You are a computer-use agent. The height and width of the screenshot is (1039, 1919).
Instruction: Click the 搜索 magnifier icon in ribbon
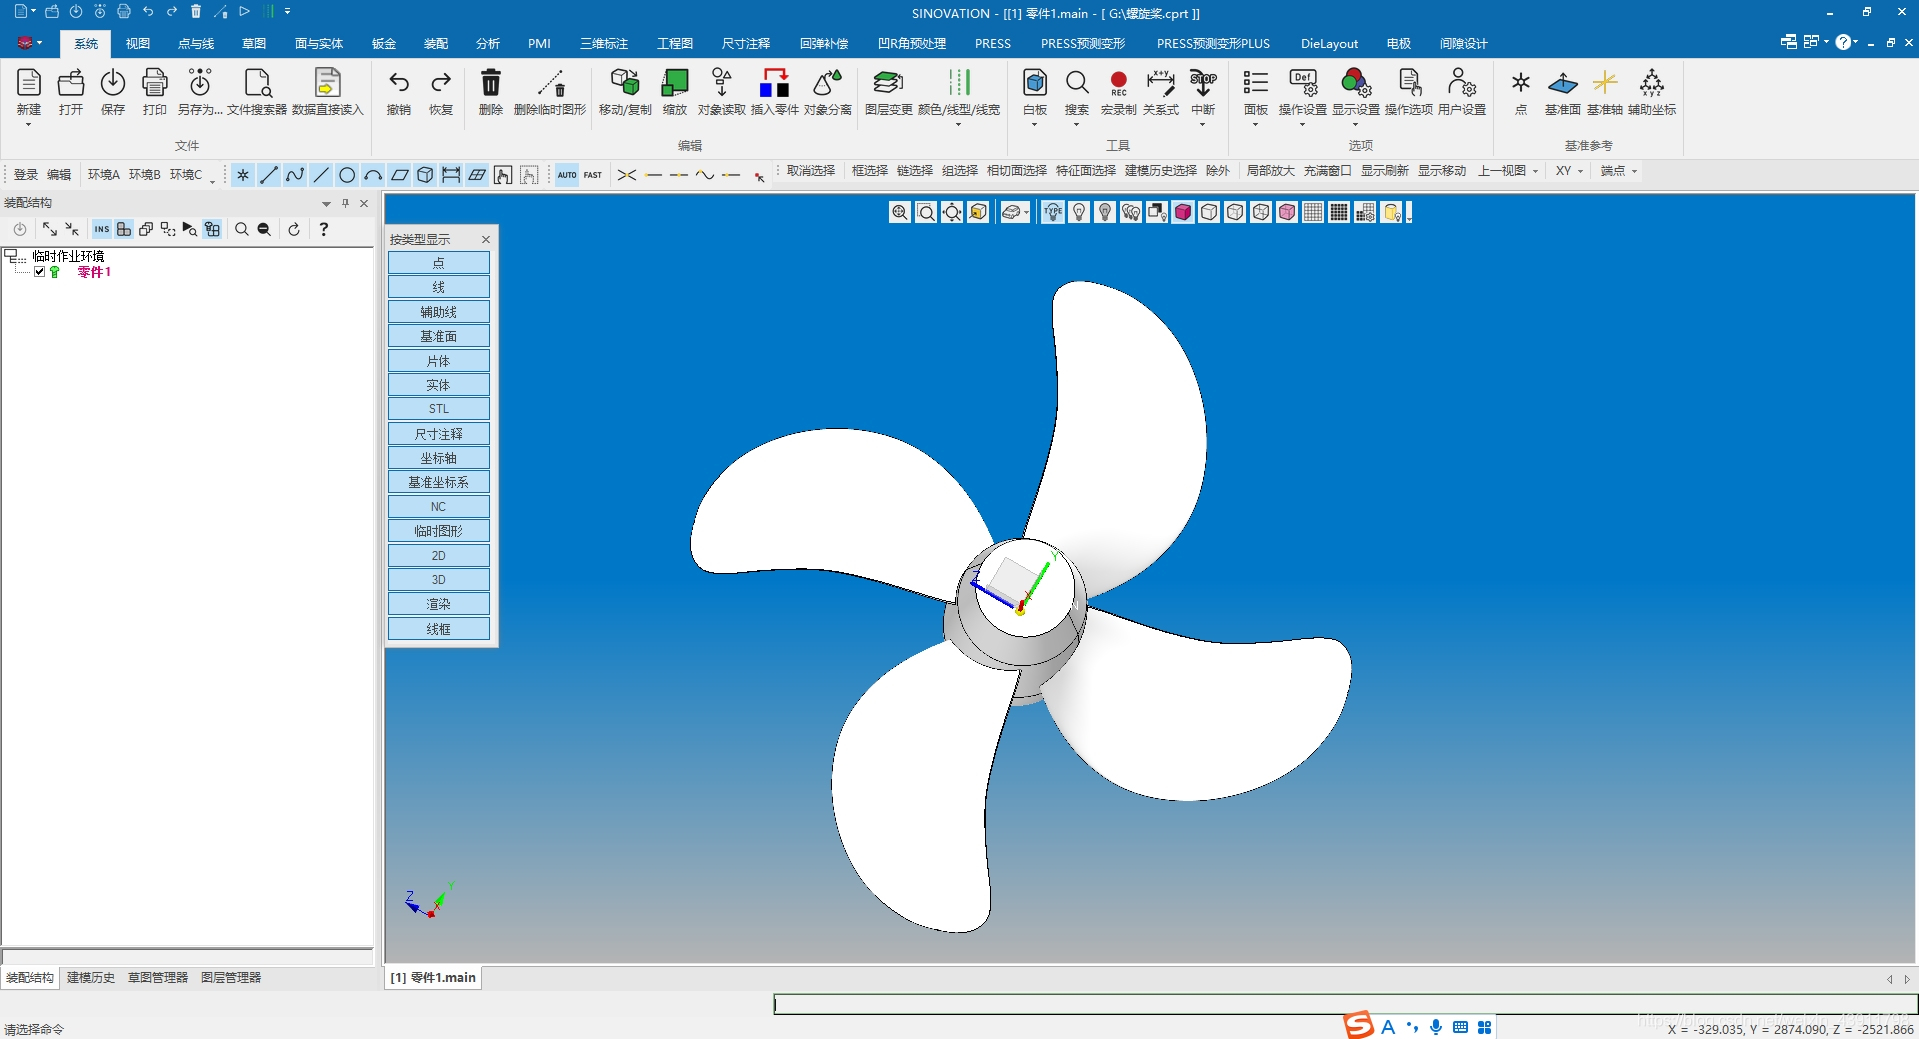(1077, 83)
